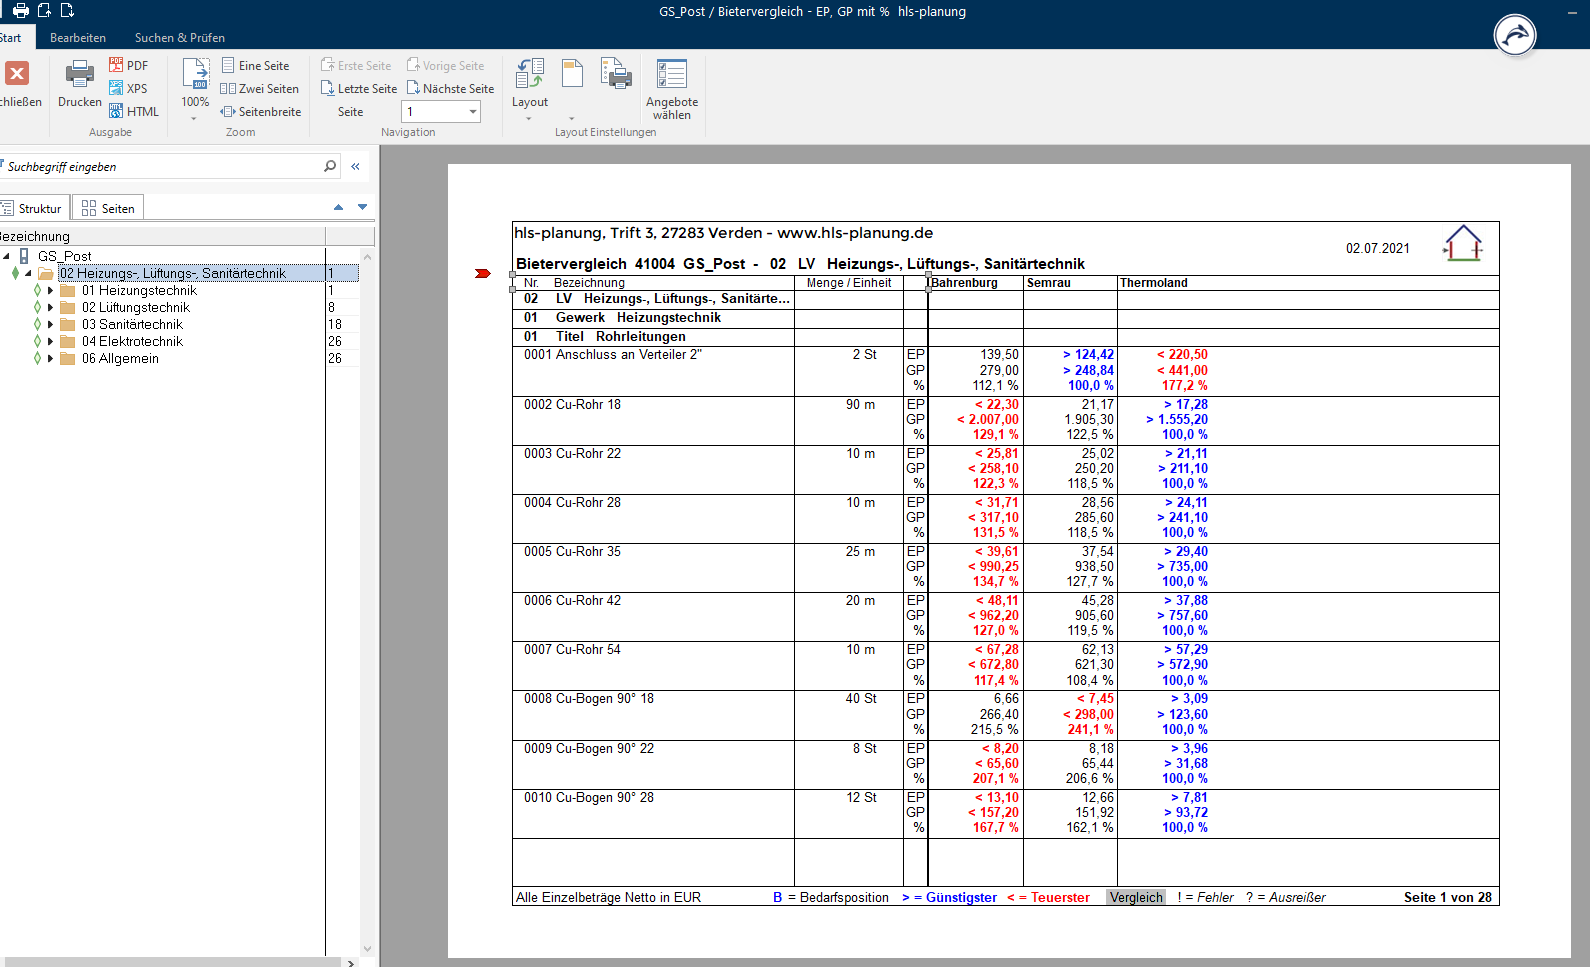The height and width of the screenshot is (967, 1590).
Task: Open the Bearbeiten ribbon tab
Action: 78,38
